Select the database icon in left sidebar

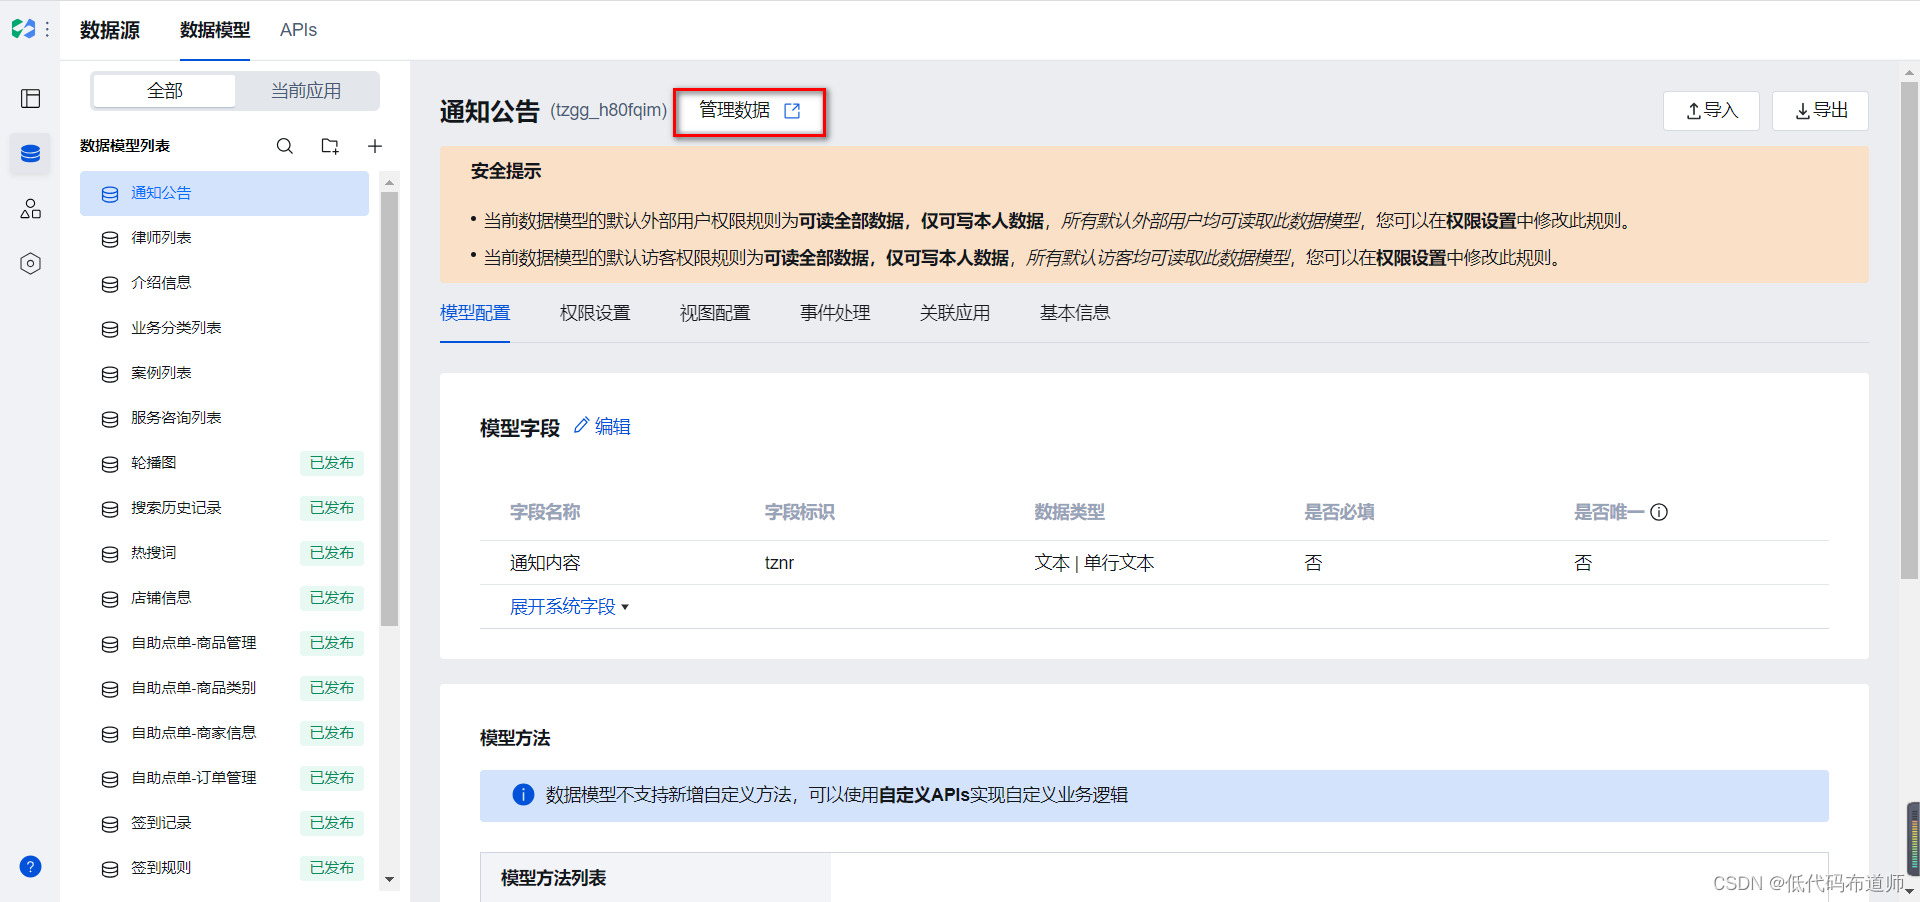point(30,153)
